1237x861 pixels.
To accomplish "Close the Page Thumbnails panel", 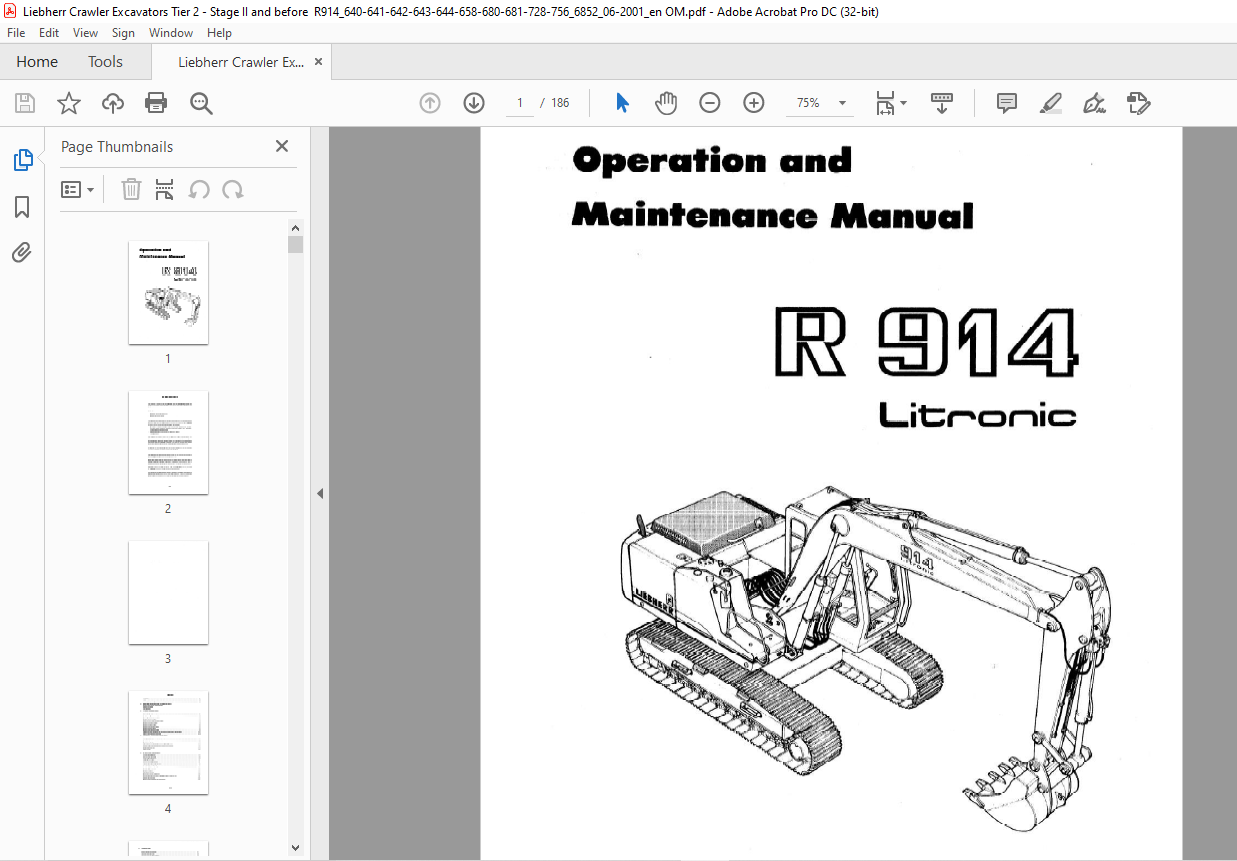I will [x=282, y=146].
